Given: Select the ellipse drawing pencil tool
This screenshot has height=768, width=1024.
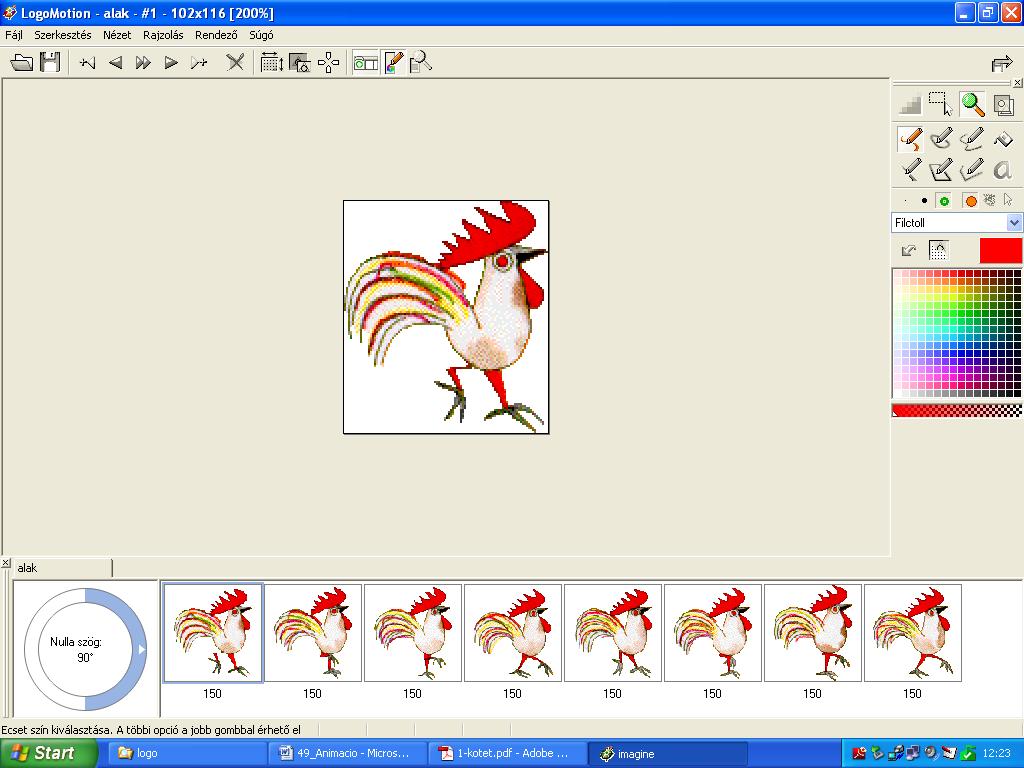Looking at the screenshot, I should 941,139.
